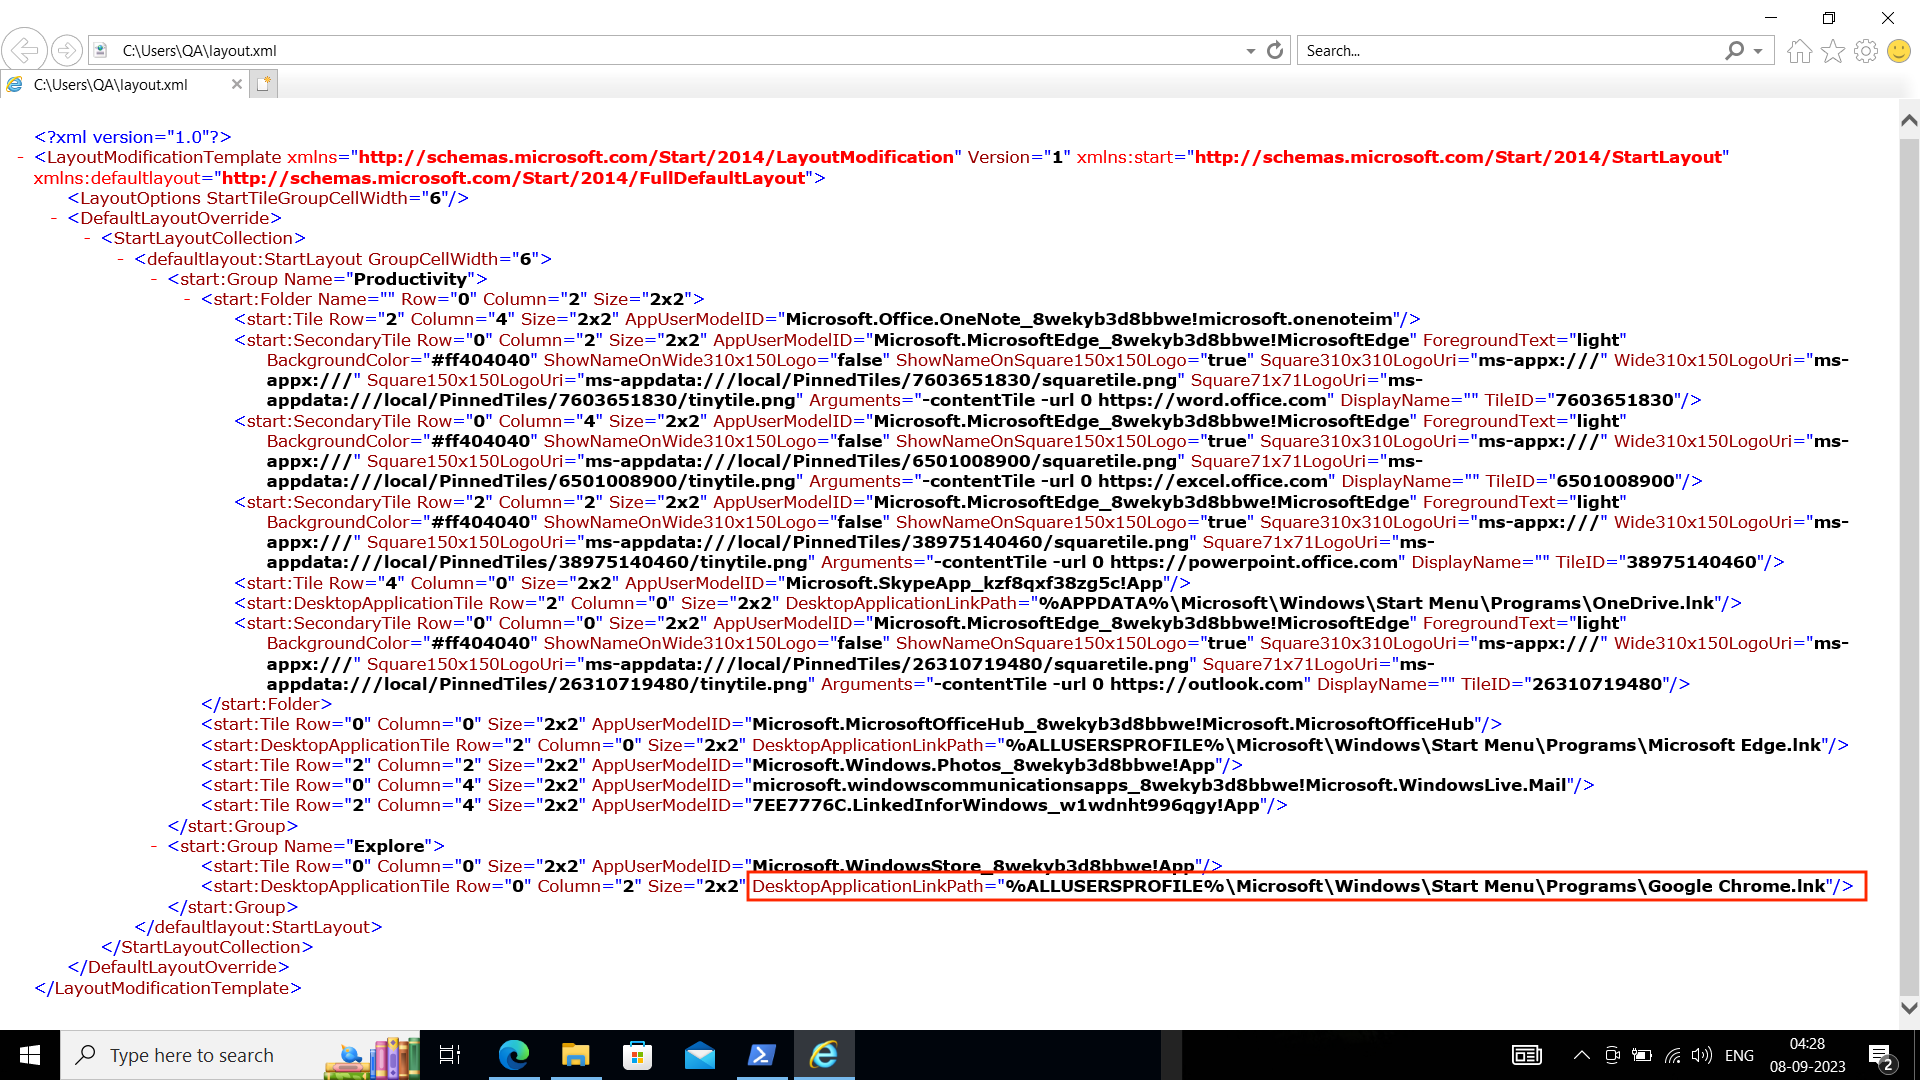Refresh the layout.xml page
This screenshot has width=1920, height=1080.
click(1275, 50)
